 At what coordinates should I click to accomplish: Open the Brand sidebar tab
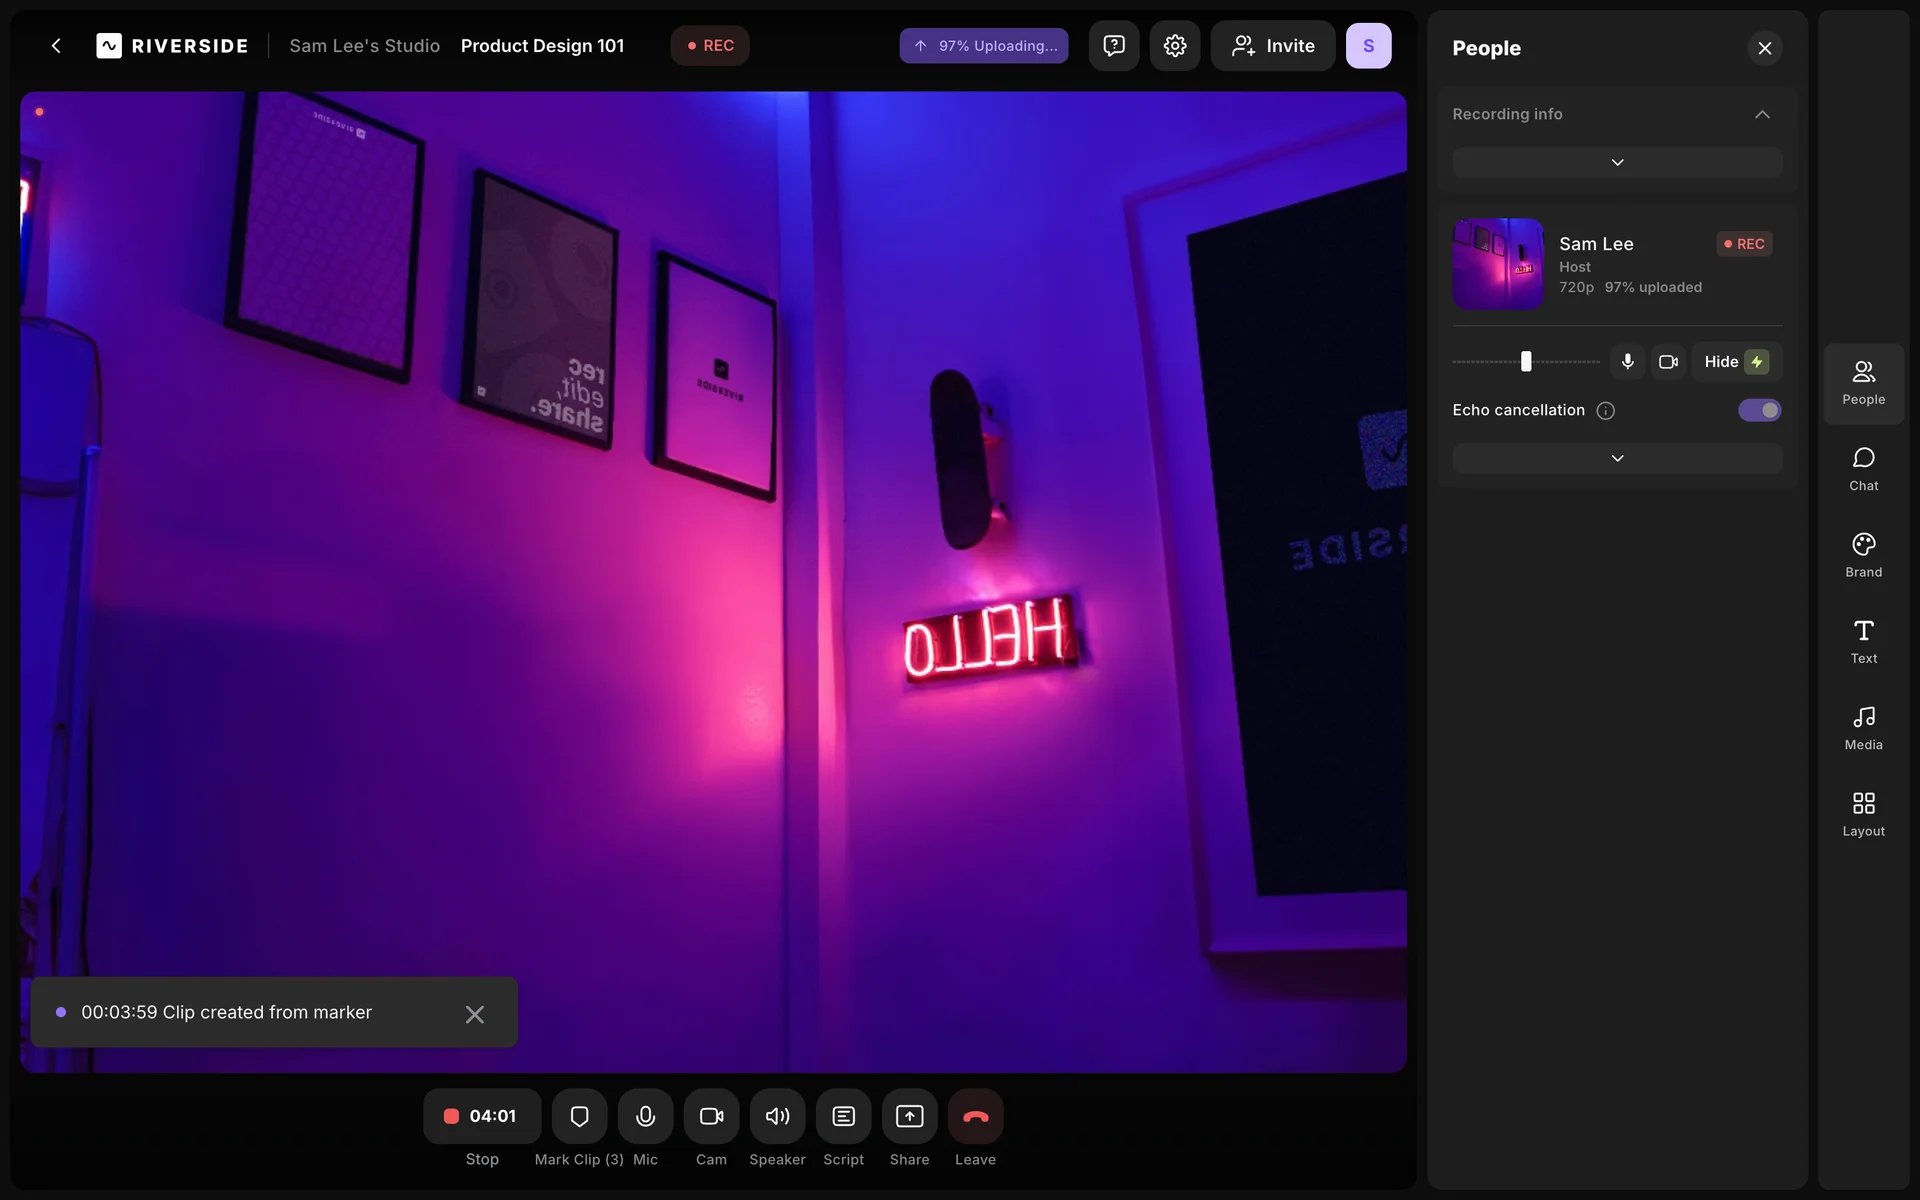coord(1863,554)
